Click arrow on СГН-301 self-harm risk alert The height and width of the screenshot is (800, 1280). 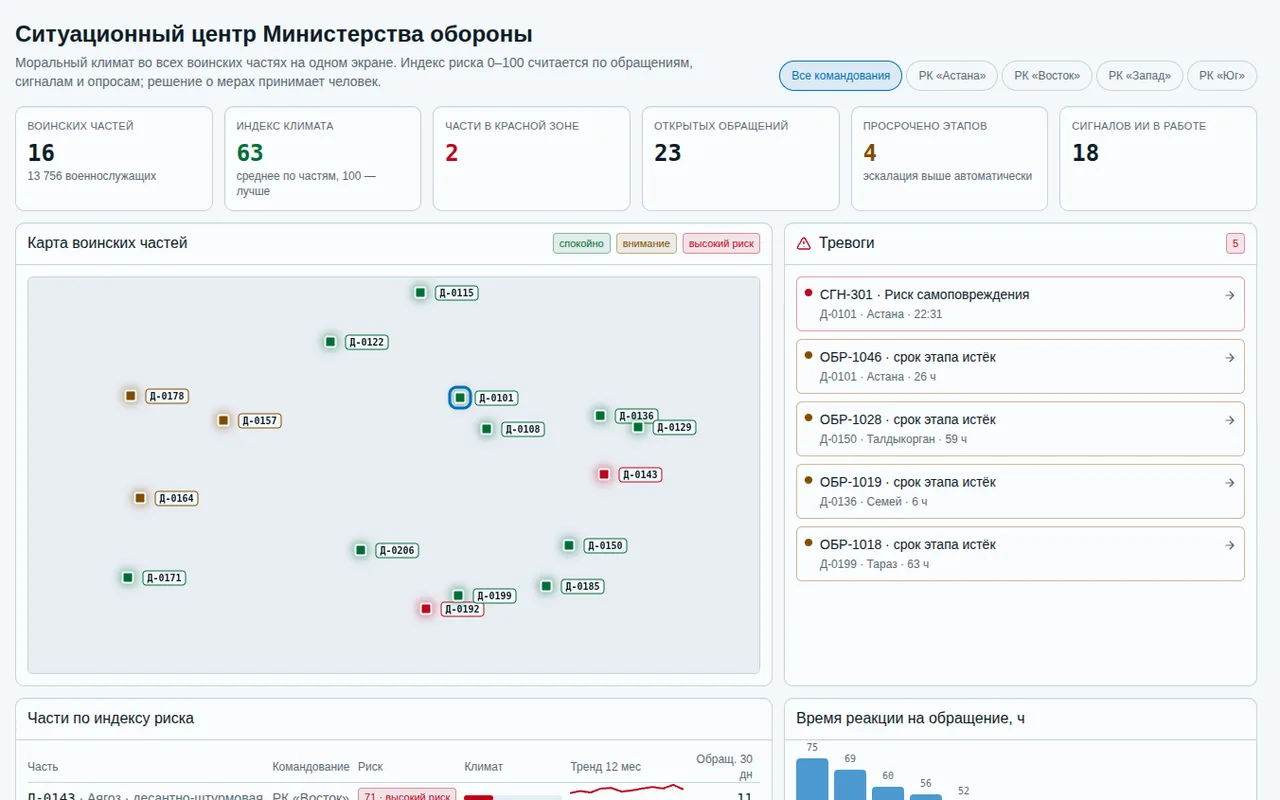tap(1230, 295)
